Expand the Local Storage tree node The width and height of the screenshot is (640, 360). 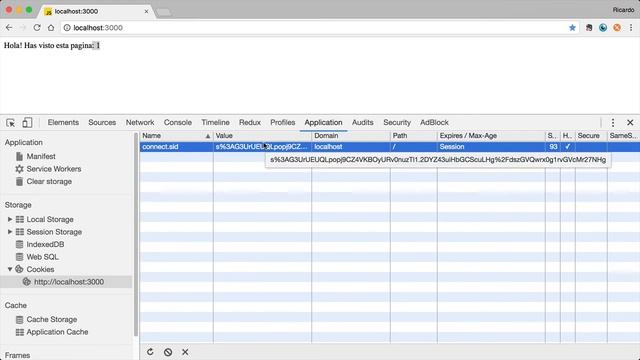10,219
